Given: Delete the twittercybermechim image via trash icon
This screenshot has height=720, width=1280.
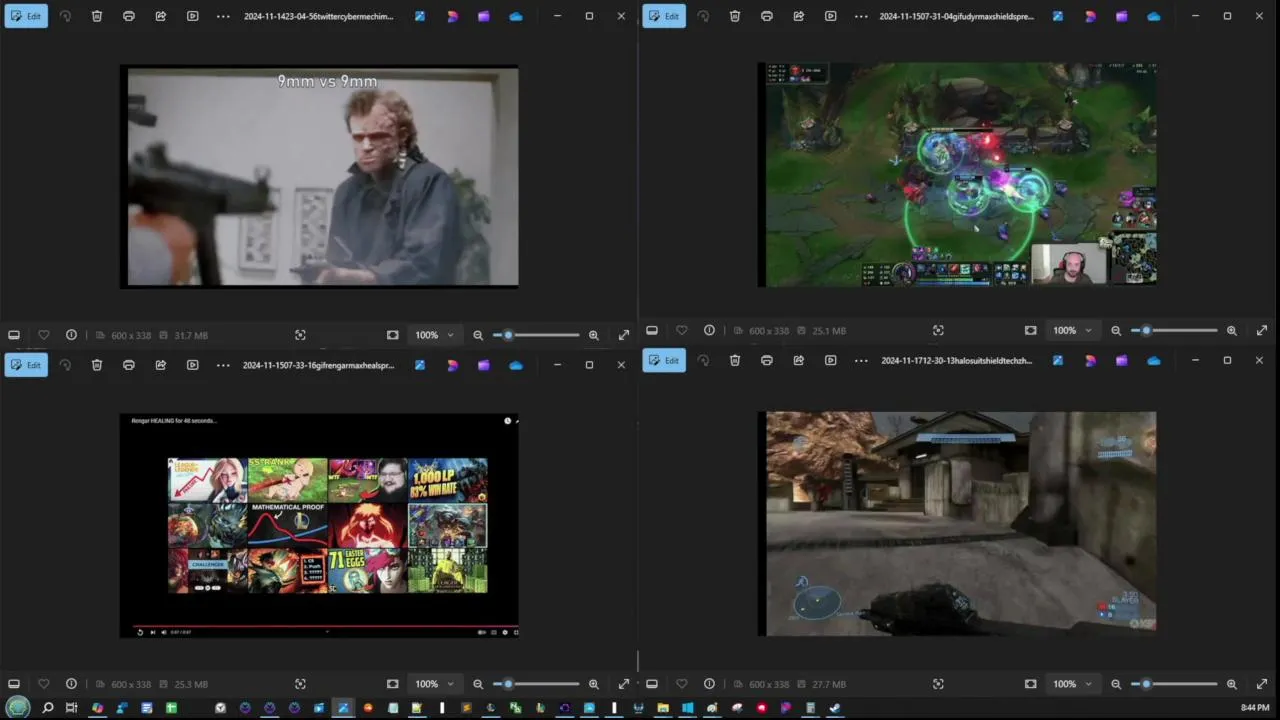Looking at the screenshot, I should coord(97,16).
